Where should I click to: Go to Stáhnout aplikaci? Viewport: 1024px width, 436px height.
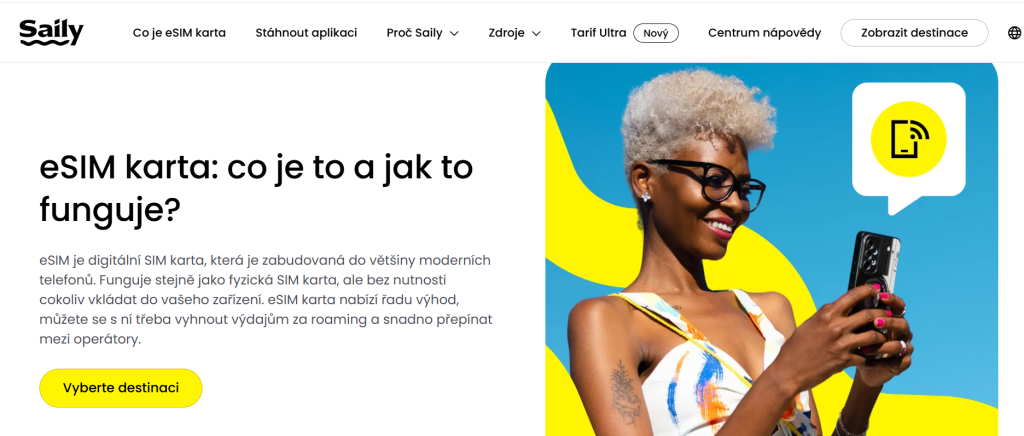[306, 33]
